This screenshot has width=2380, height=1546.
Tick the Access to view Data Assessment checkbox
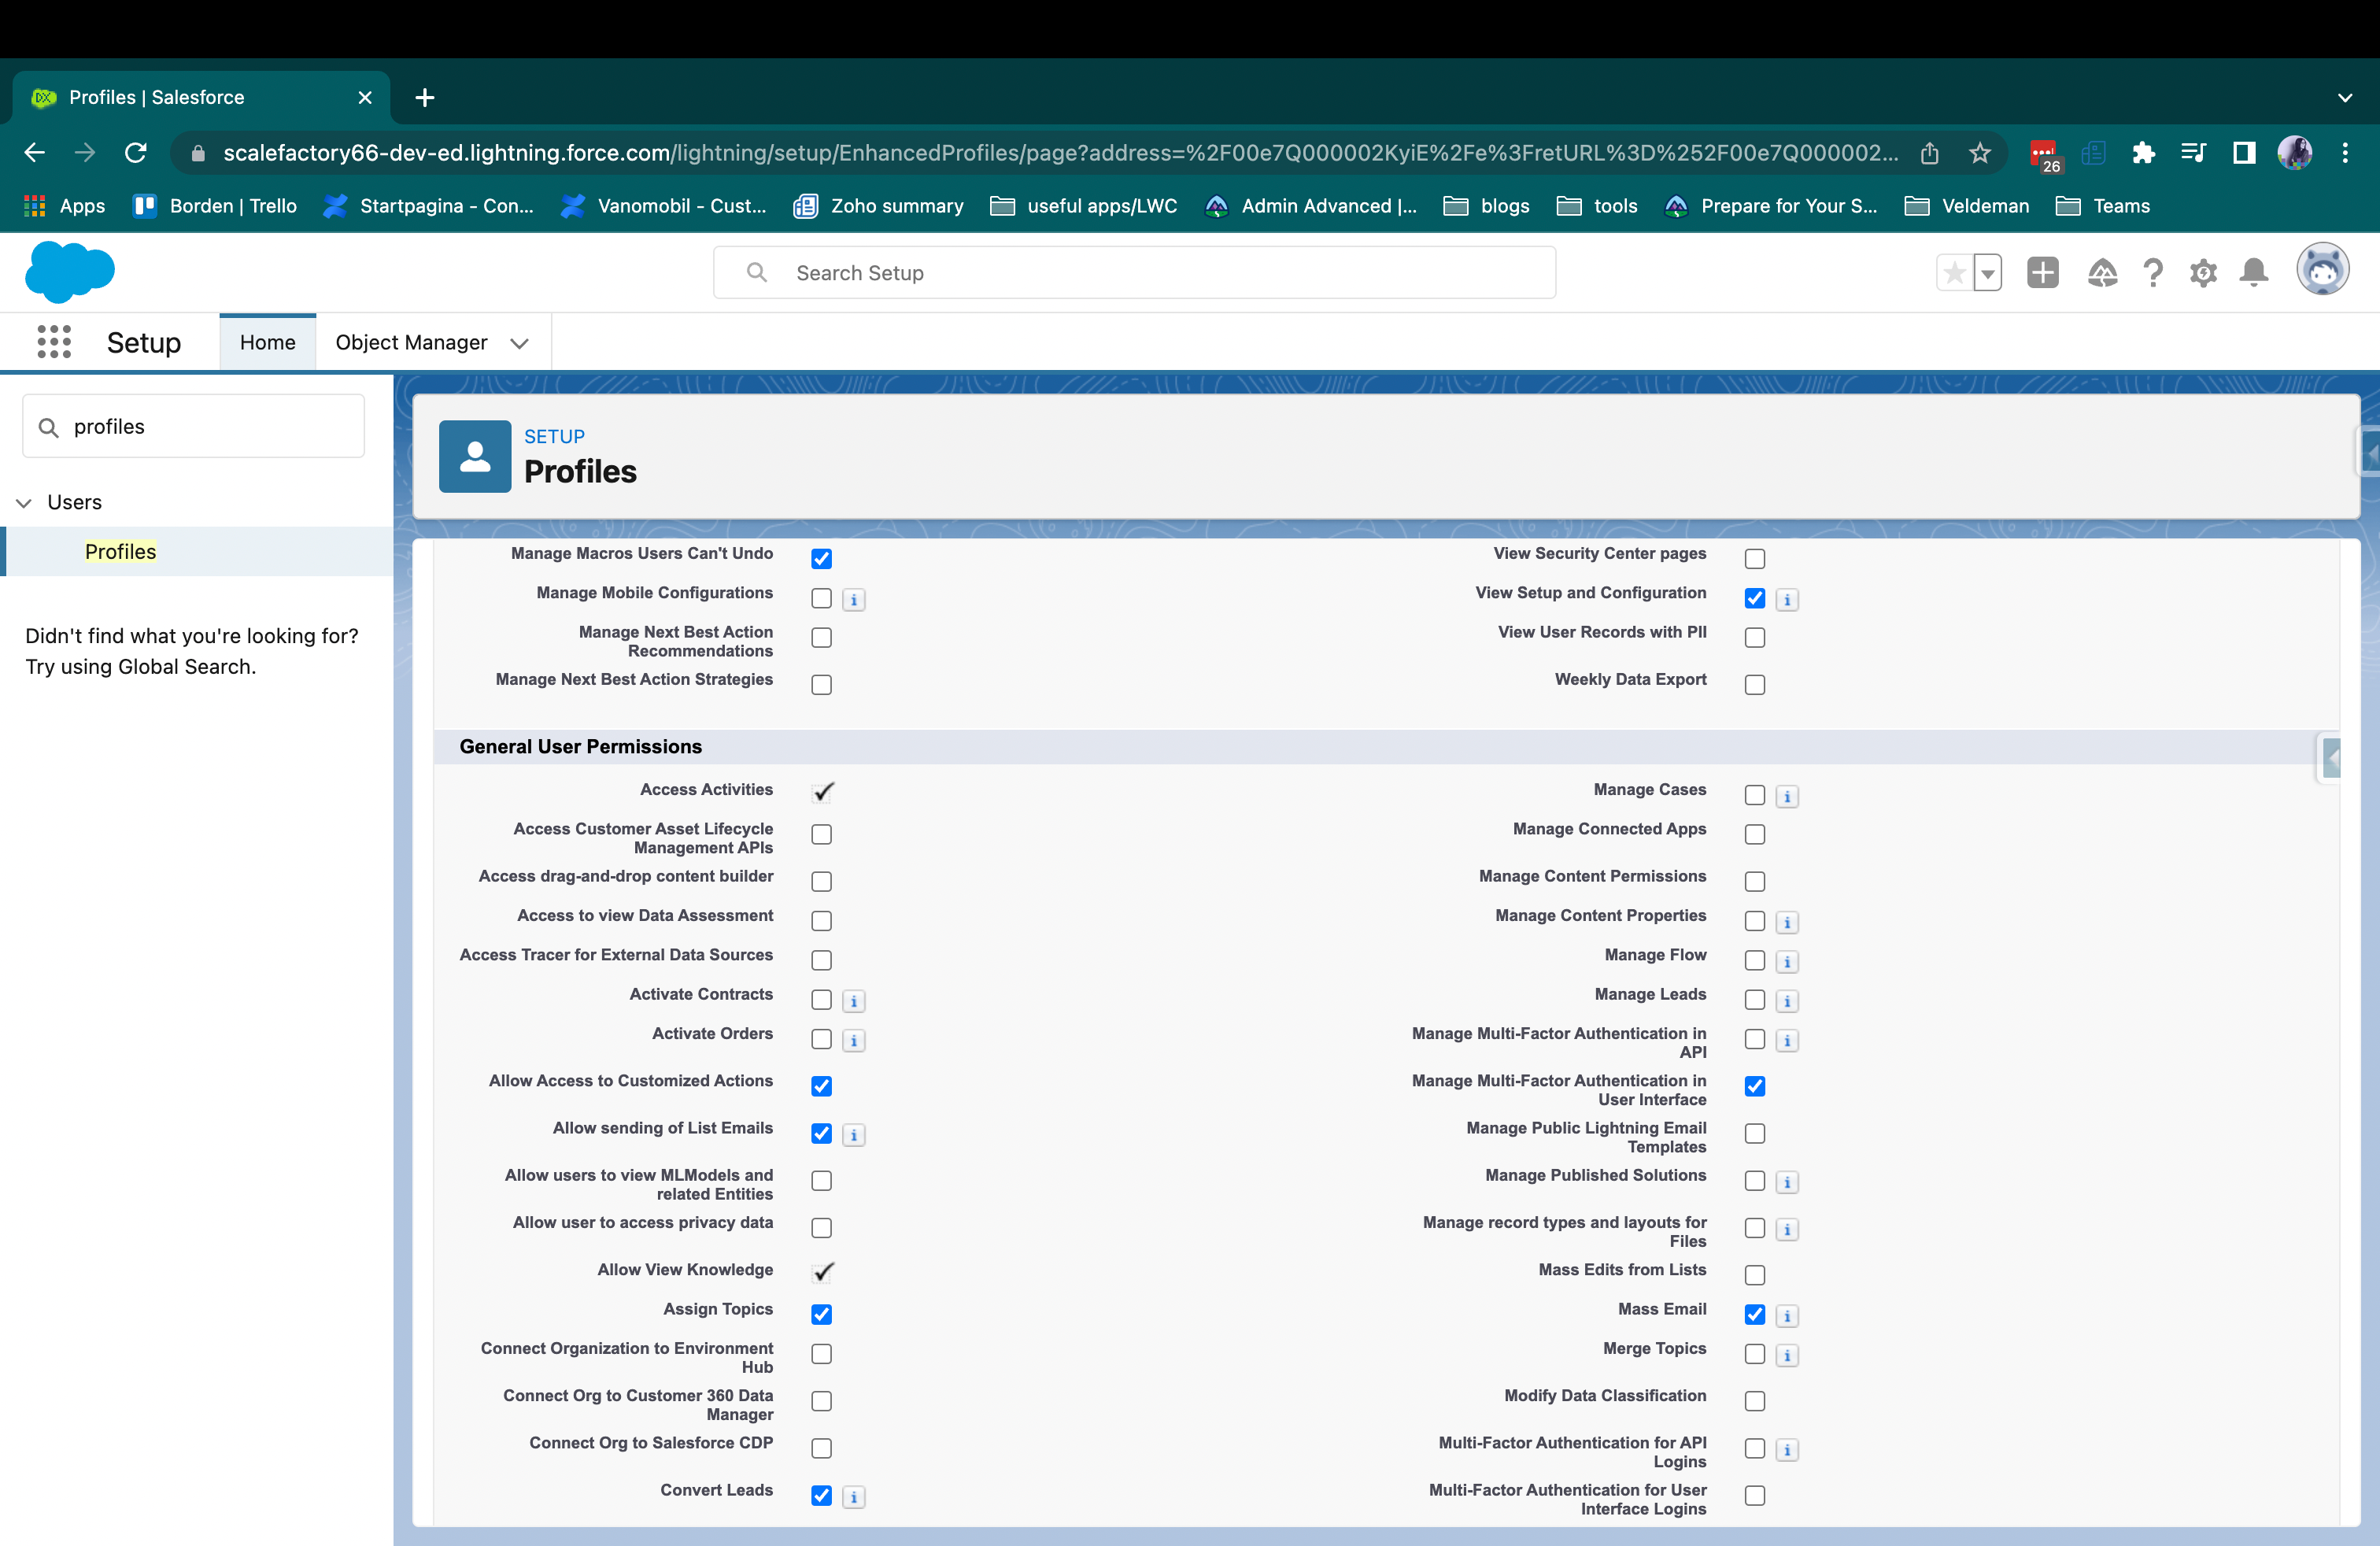[x=821, y=921]
